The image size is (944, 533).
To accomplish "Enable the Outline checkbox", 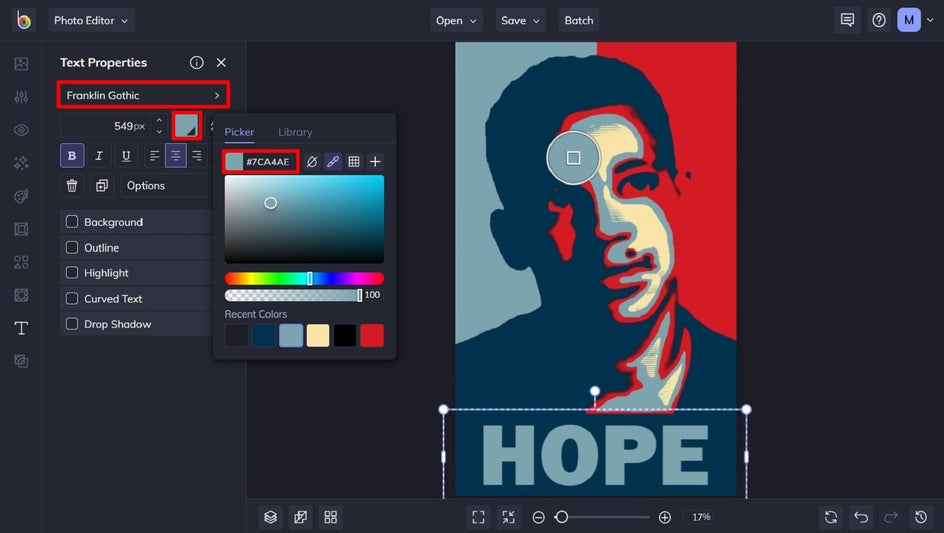I will point(72,247).
